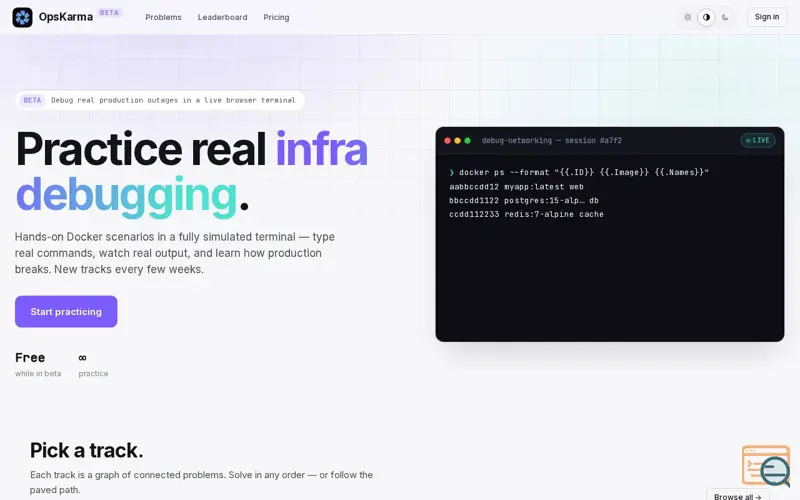Open the Pricing nav link
Image resolution: width=800 pixels, height=500 pixels.
[x=276, y=17]
